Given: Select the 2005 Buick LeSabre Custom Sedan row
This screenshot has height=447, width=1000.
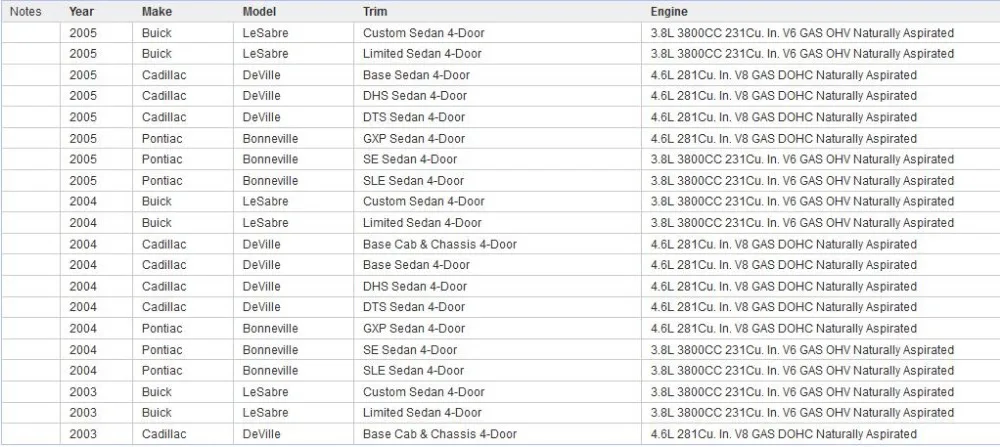Looking at the screenshot, I should coord(500,33).
